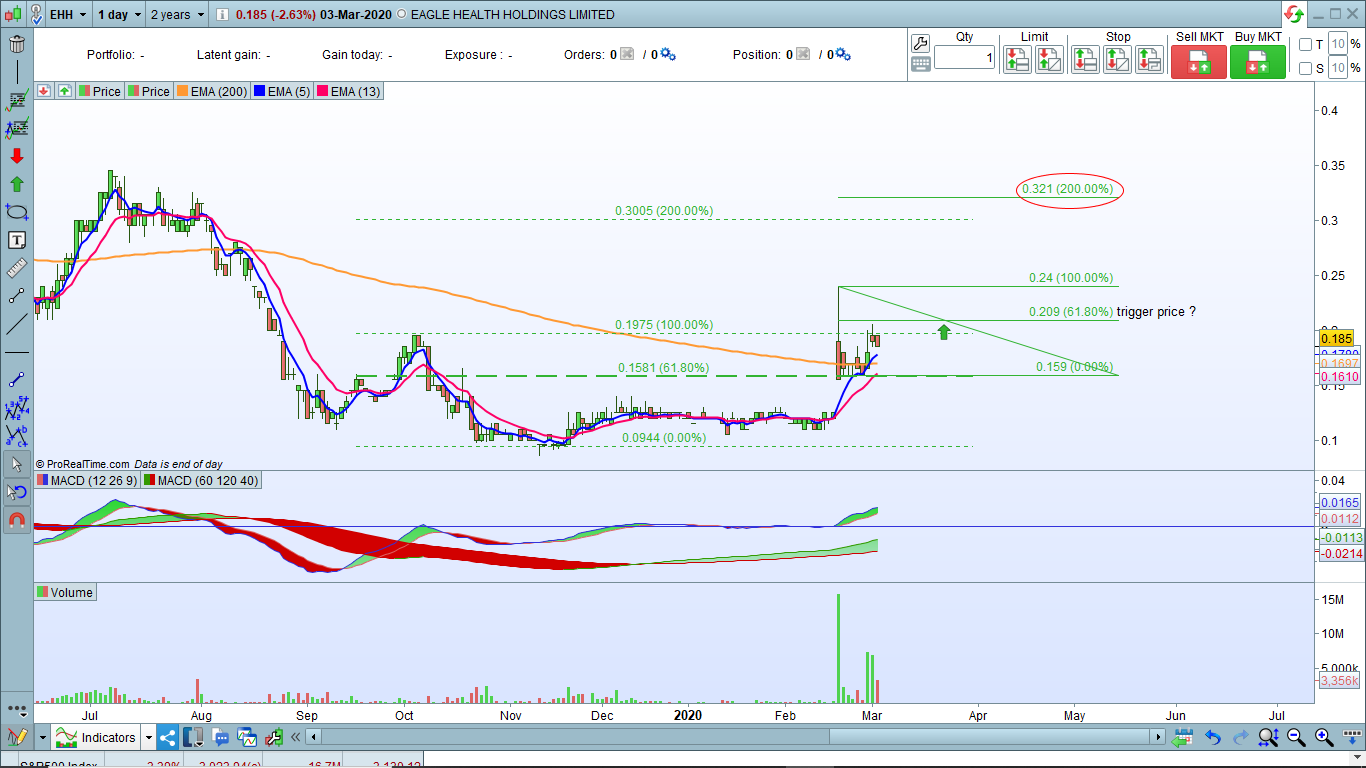Click the Qty input field
Viewport: 1366px width, 768px height.
pos(965,58)
